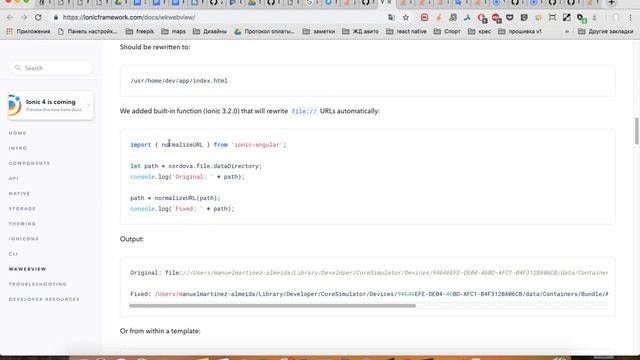Click the padlock site info icon
The width and height of the screenshot is (640, 360).
[x=56, y=18]
